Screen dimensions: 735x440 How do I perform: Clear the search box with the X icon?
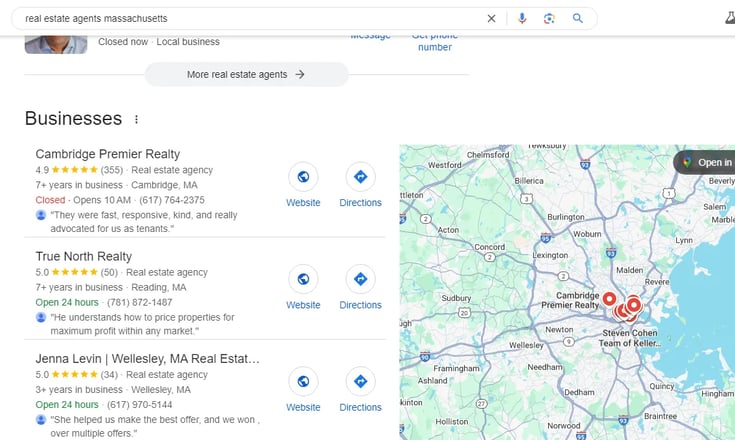coord(491,18)
